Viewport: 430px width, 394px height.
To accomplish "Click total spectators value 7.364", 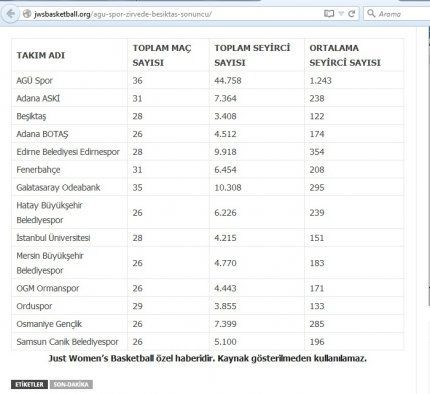I will click(225, 98).
